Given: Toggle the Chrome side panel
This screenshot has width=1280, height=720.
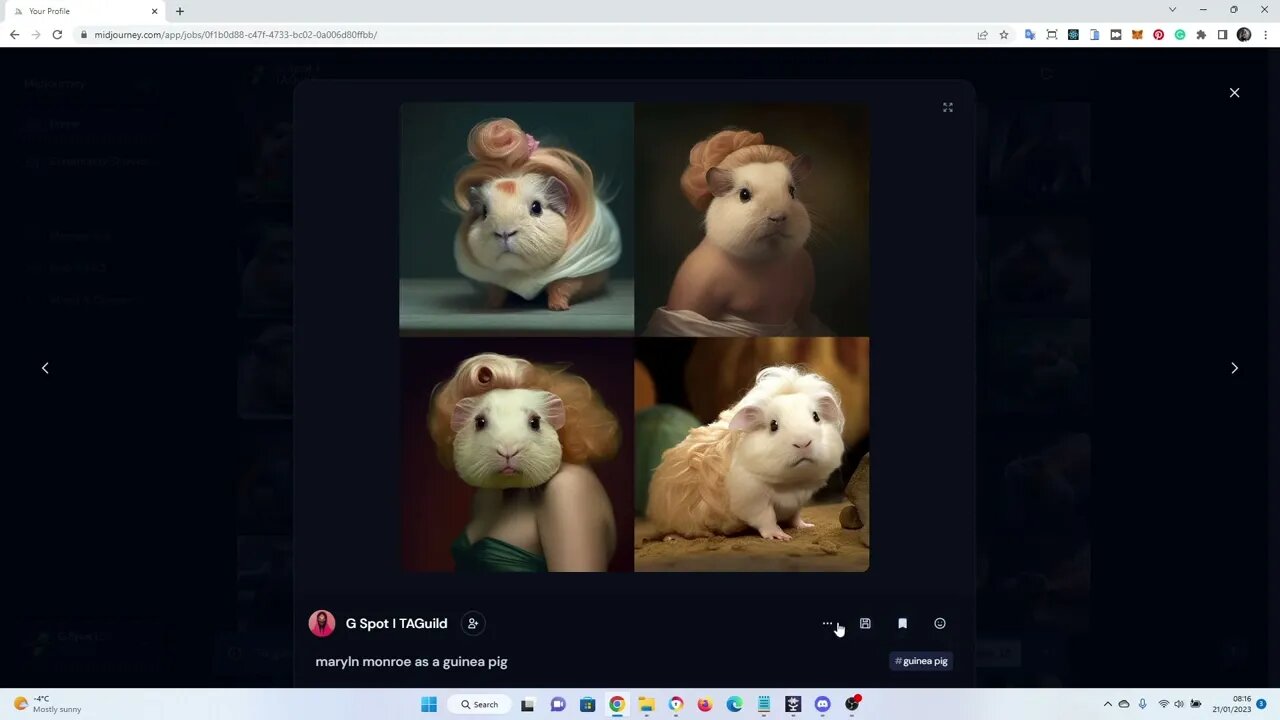Looking at the screenshot, I should tap(1222, 34).
